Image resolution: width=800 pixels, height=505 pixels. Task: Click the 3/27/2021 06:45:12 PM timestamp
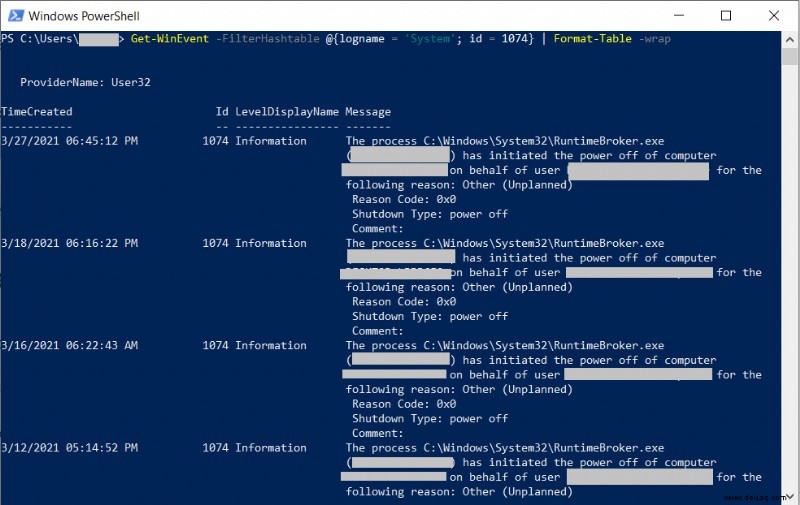[69, 141]
